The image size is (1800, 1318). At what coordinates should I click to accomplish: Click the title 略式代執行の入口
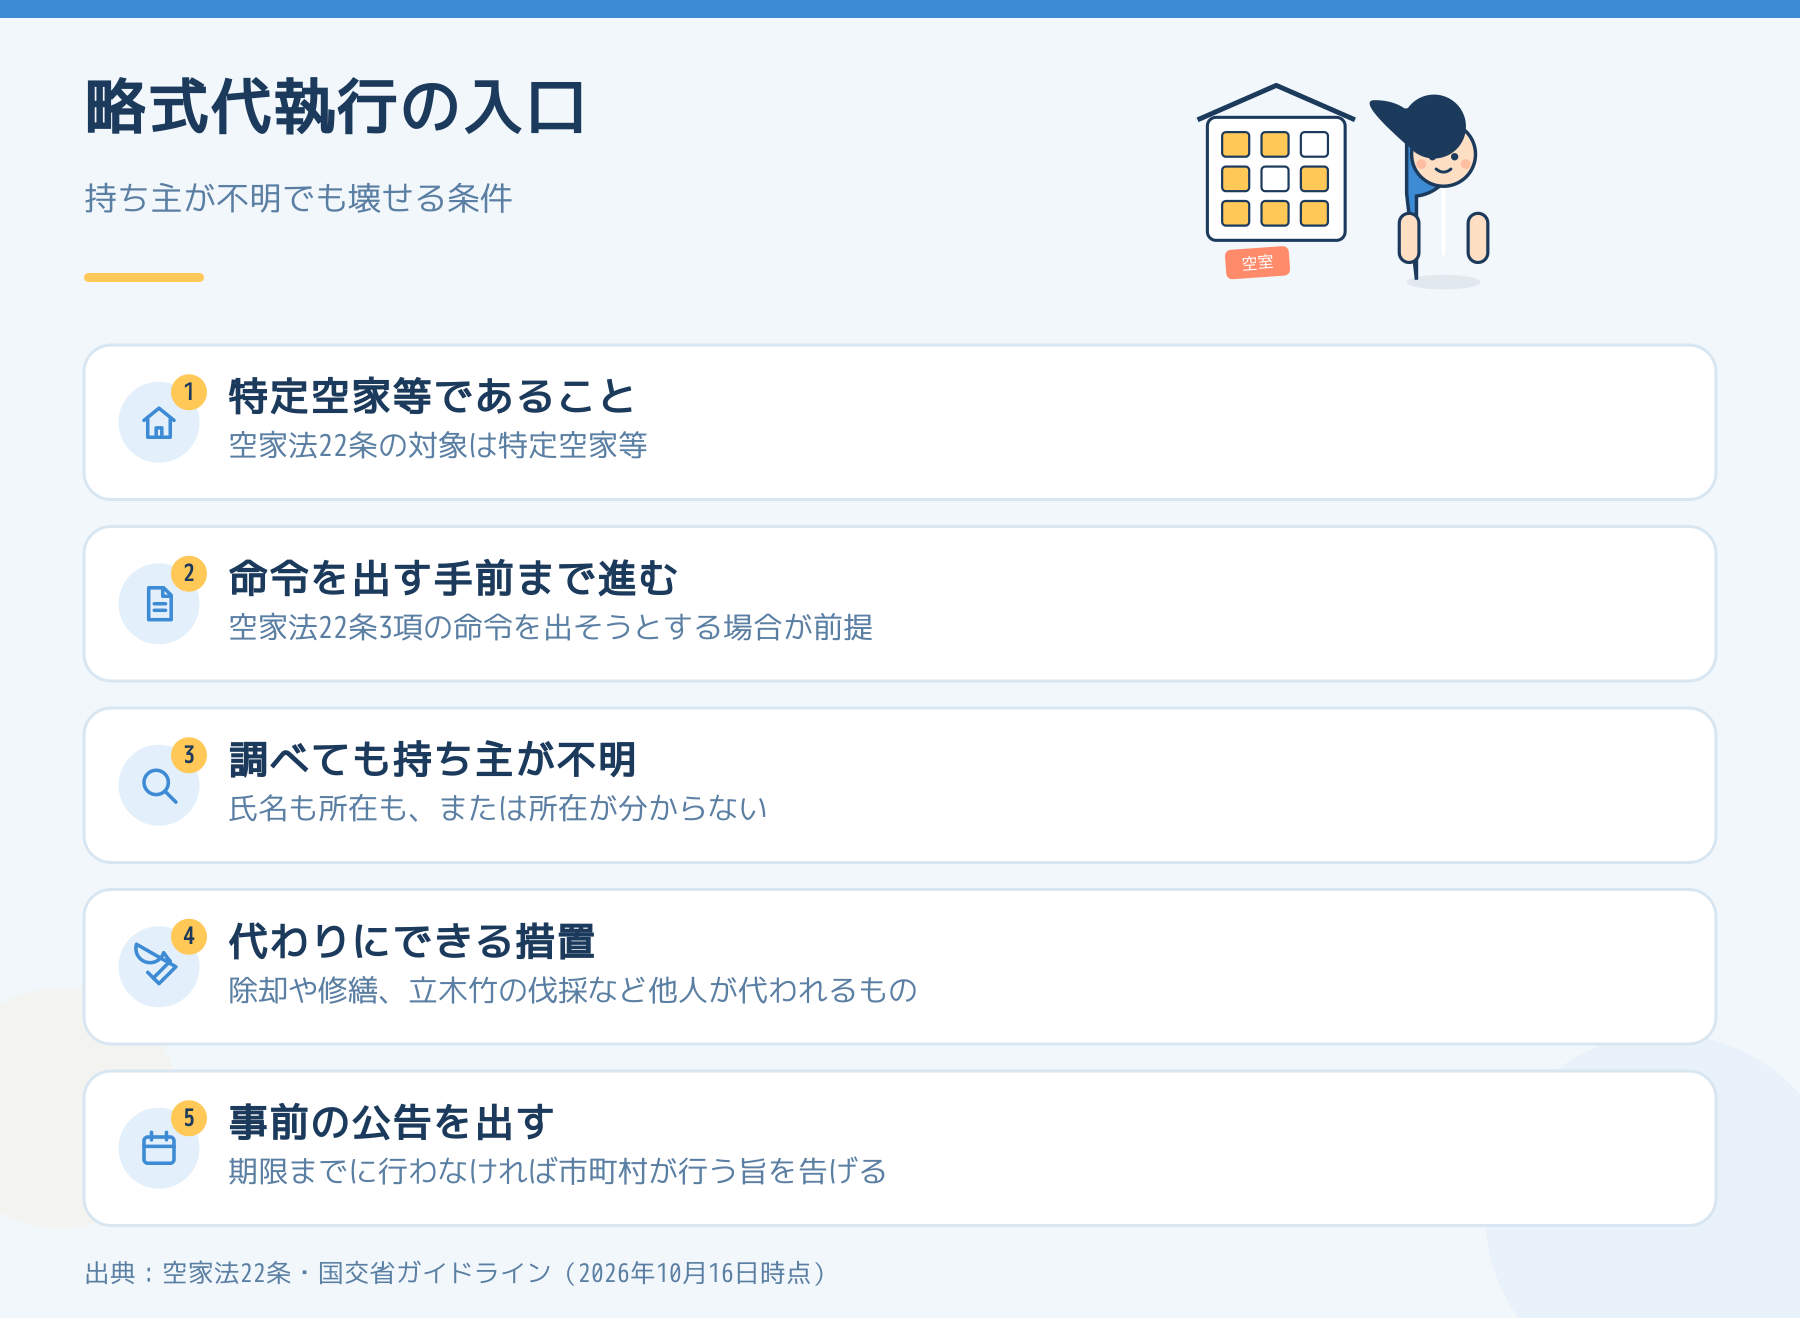(x=335, y=107)
